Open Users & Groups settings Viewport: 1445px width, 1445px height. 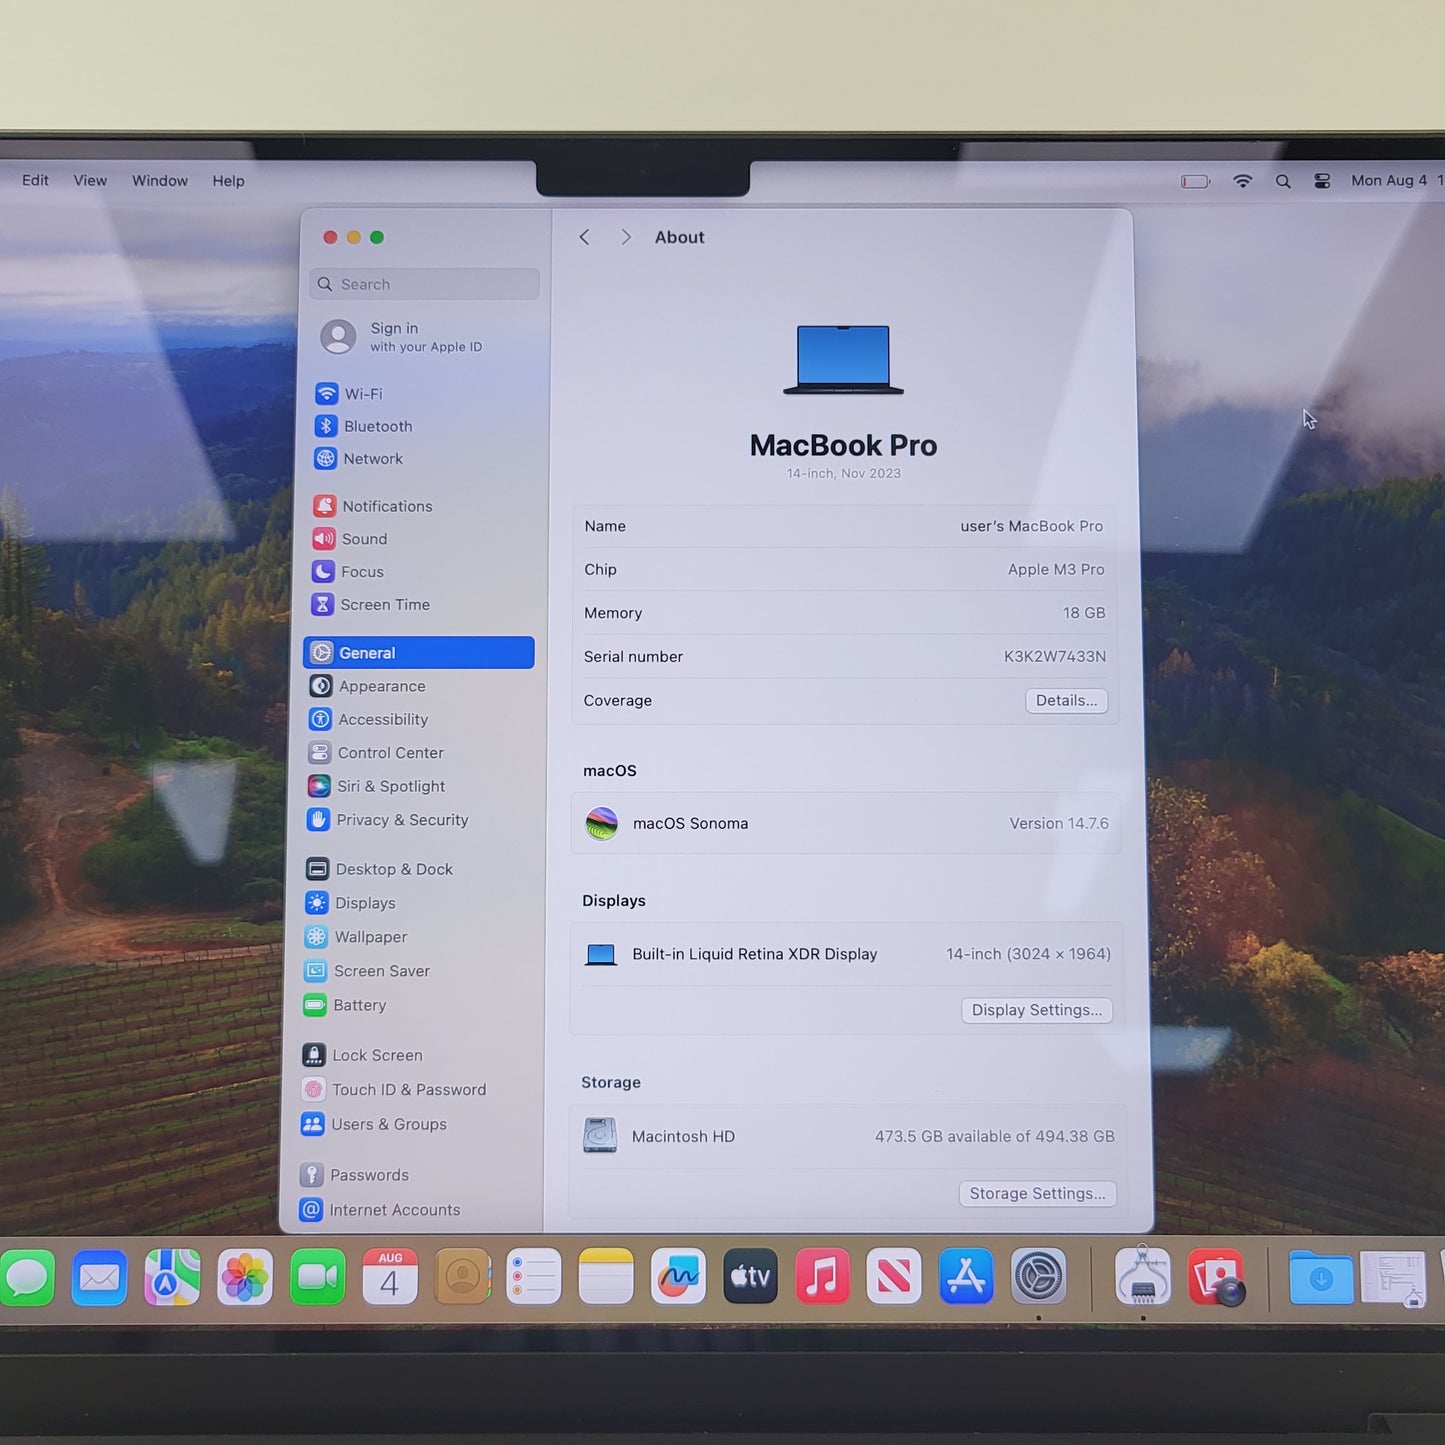374,1124
